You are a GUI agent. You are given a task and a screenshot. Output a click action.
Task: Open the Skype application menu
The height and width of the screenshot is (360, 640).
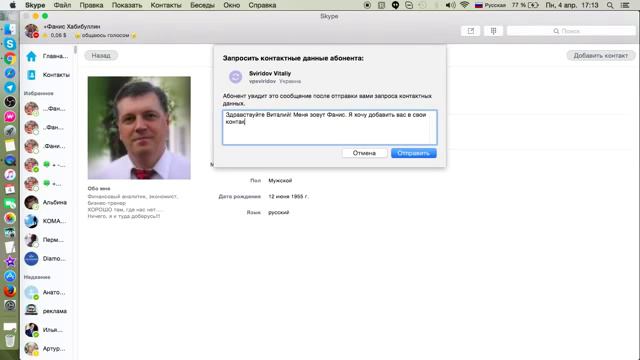coord(35,5)
